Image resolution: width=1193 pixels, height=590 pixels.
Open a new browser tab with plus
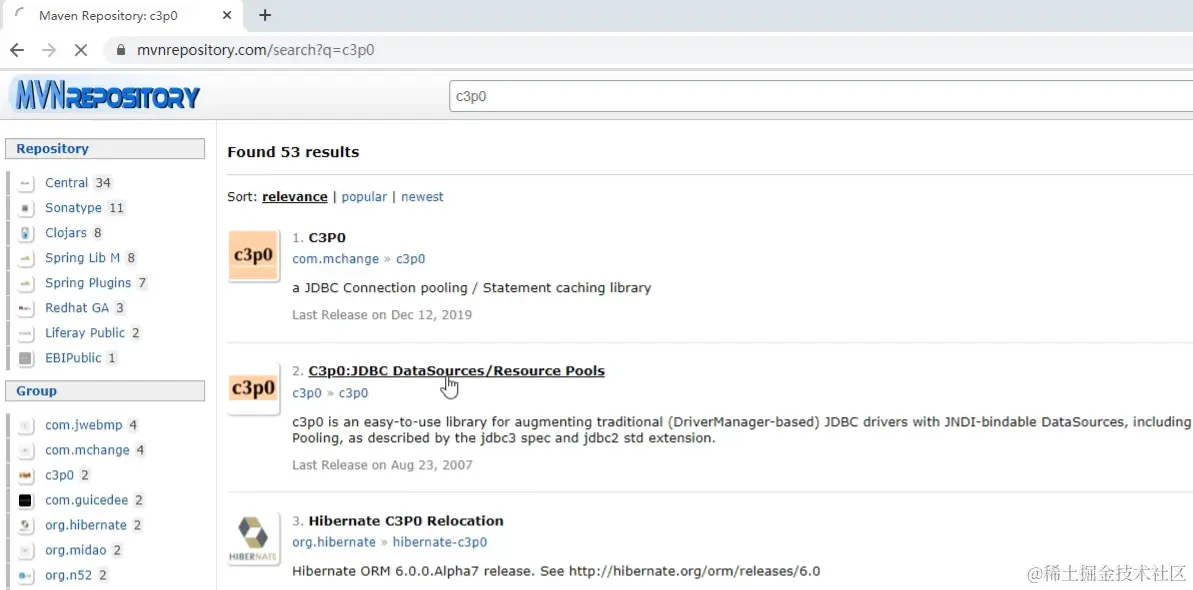tap(265, 15)
